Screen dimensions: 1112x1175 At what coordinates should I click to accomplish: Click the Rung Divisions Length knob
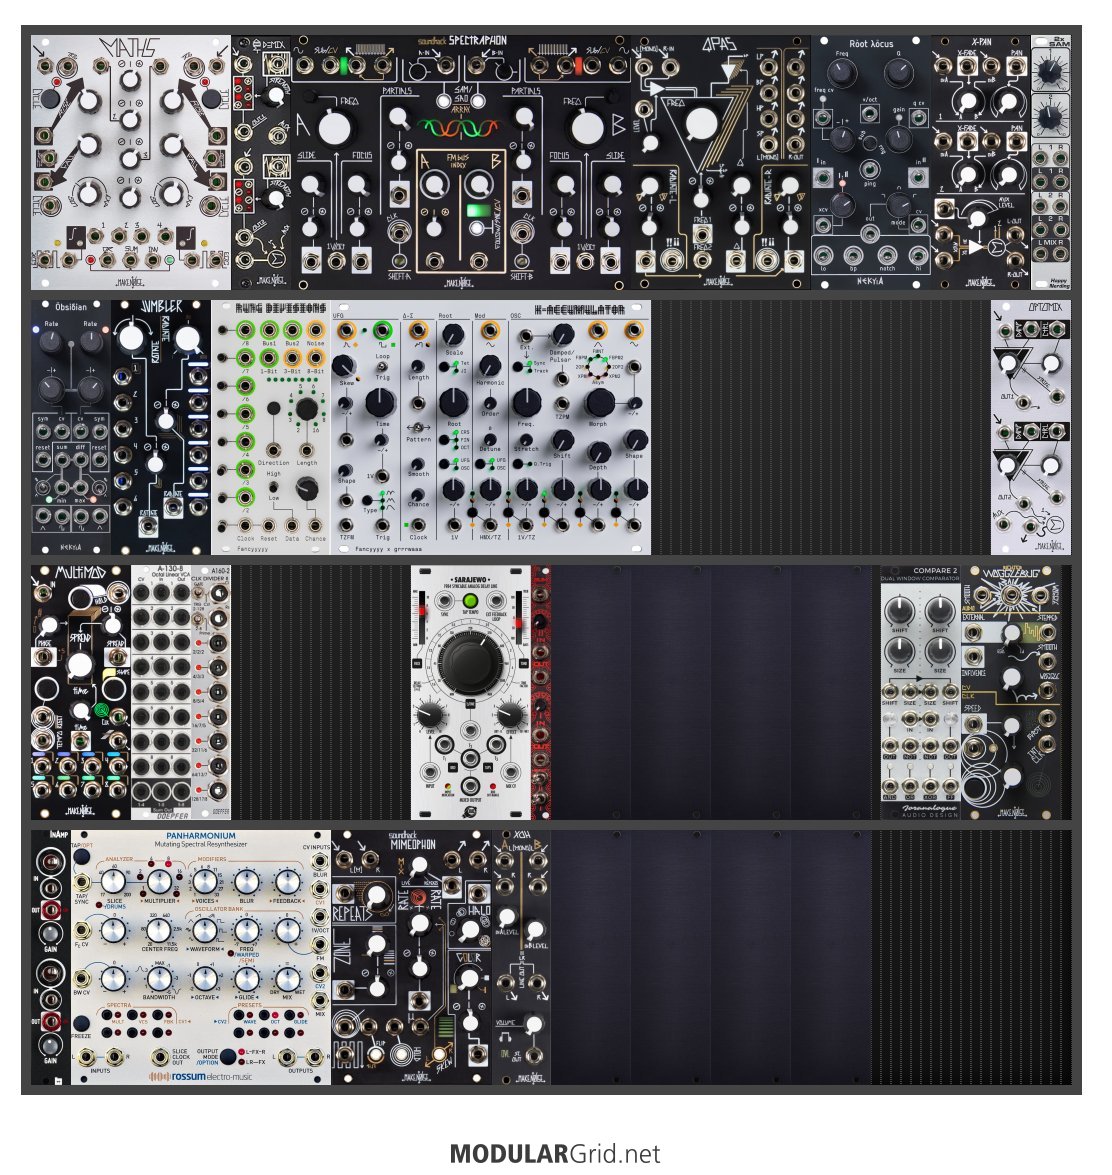point(306,408)
